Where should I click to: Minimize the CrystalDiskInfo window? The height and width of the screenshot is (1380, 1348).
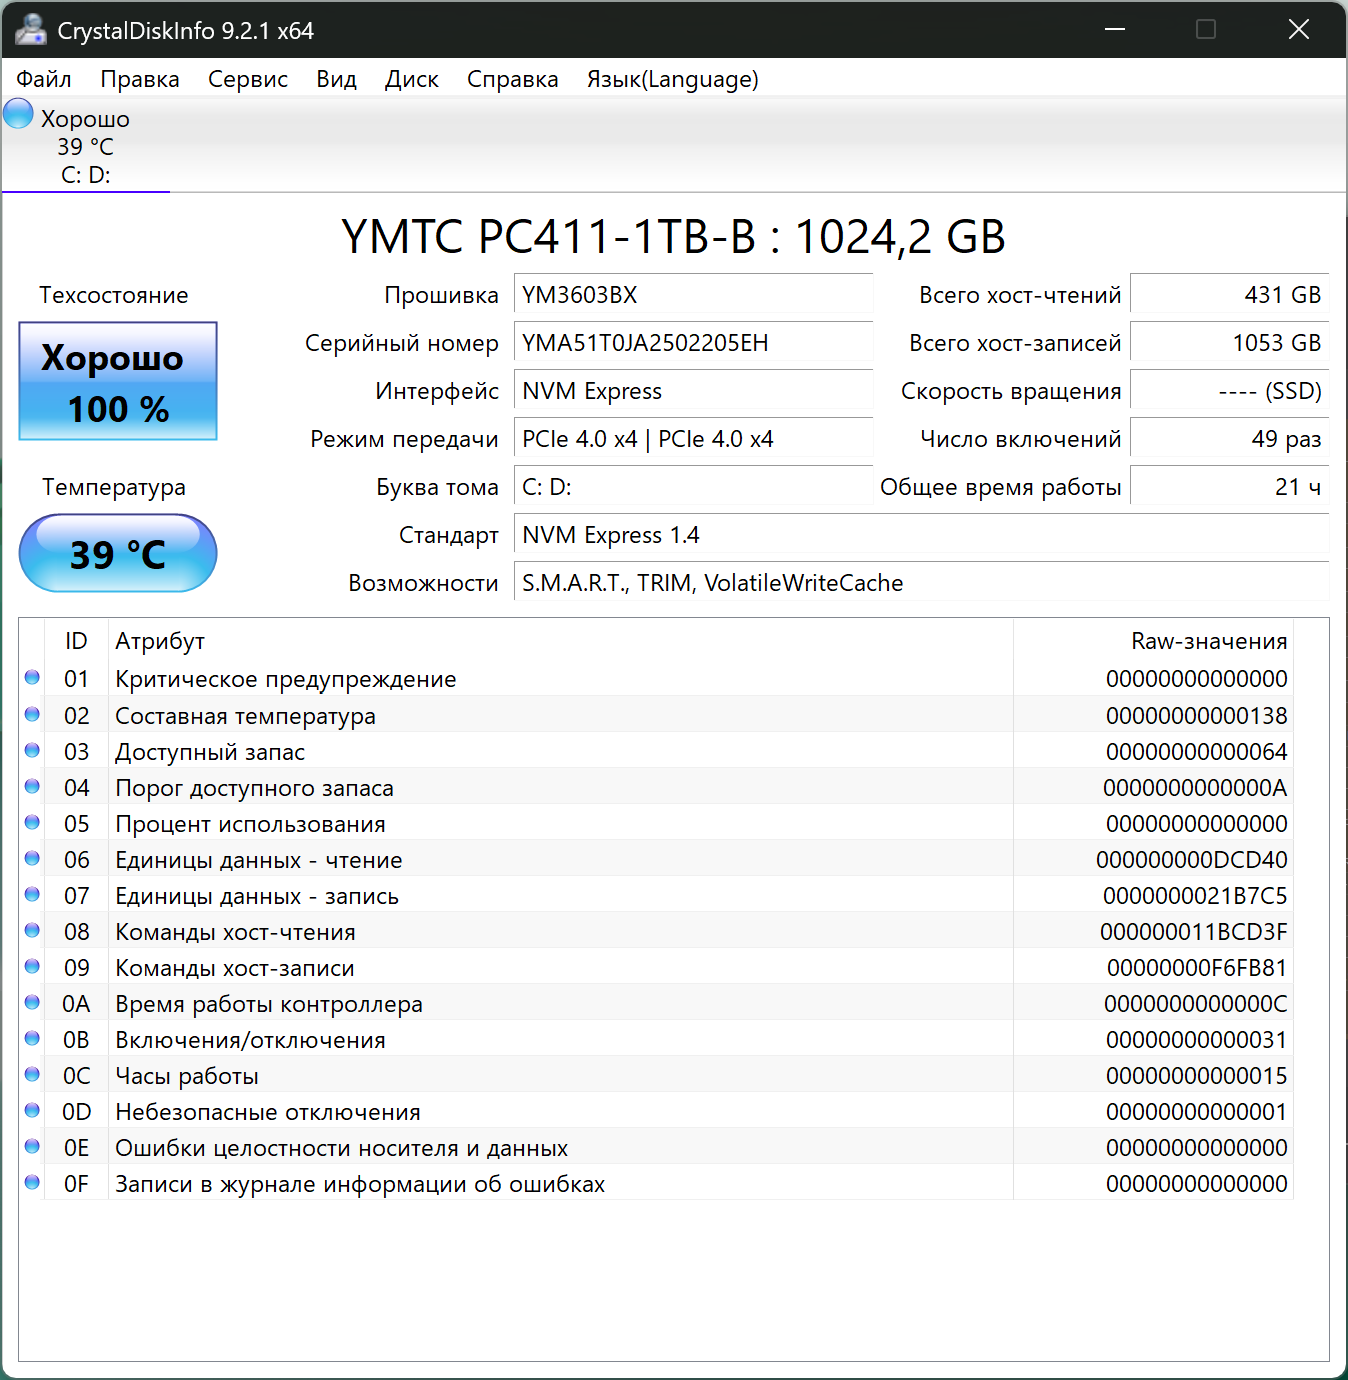click(1115, 29)
